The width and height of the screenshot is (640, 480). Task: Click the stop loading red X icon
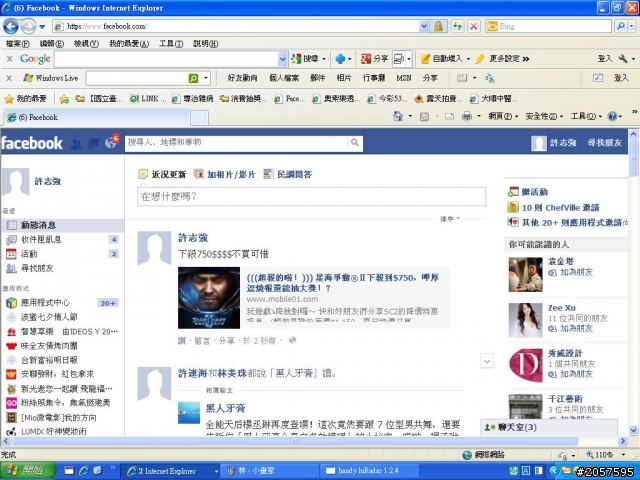(473, 27)
